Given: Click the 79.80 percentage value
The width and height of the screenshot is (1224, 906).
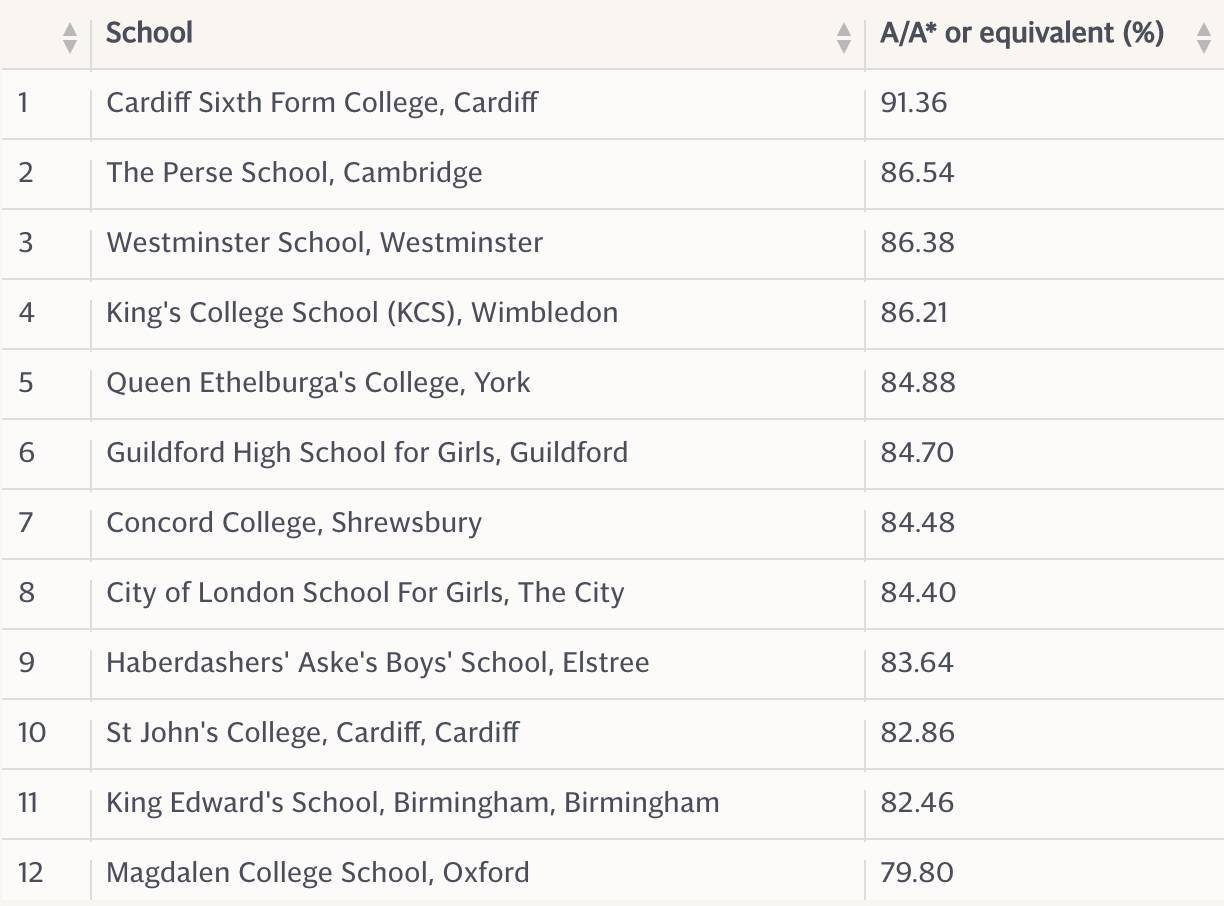Looking at the screenshot, I should coord(917,873).
